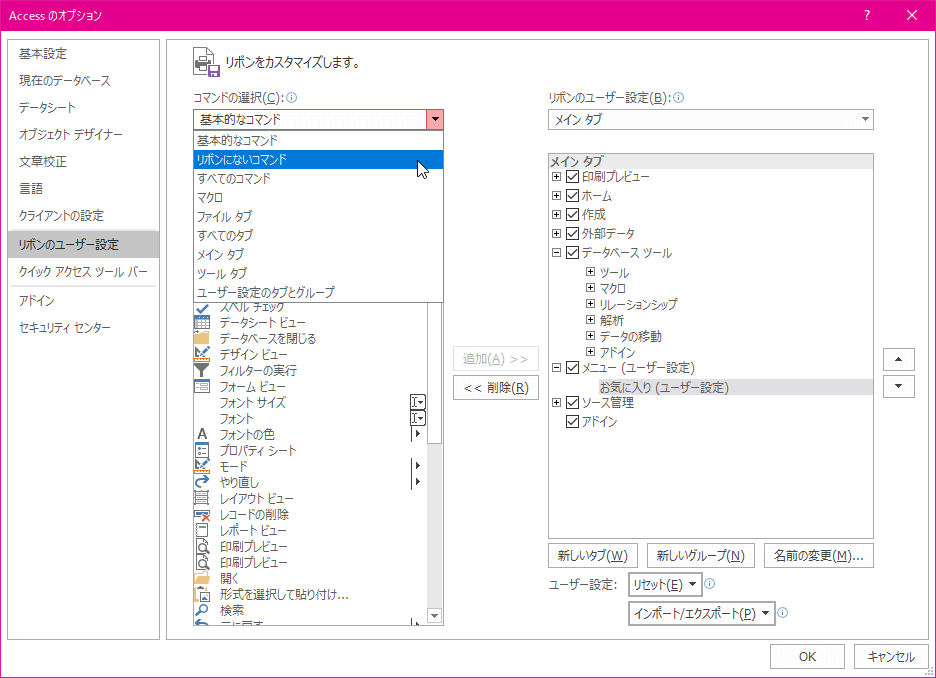Select the 解析 group row
Screen dimensions: 936x678
(x=612, y=320)
